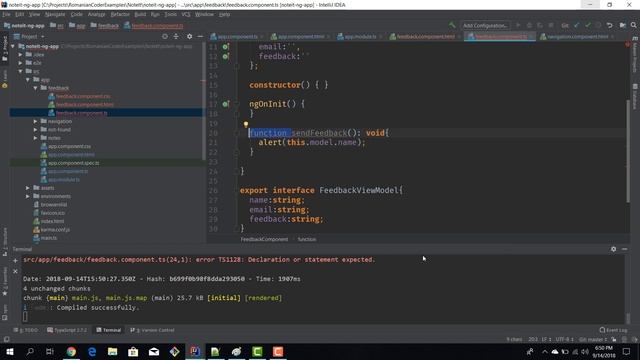Select app.component.spec.ts file
The width and height of the screenshot is (640, 360).
coord(73,163)
